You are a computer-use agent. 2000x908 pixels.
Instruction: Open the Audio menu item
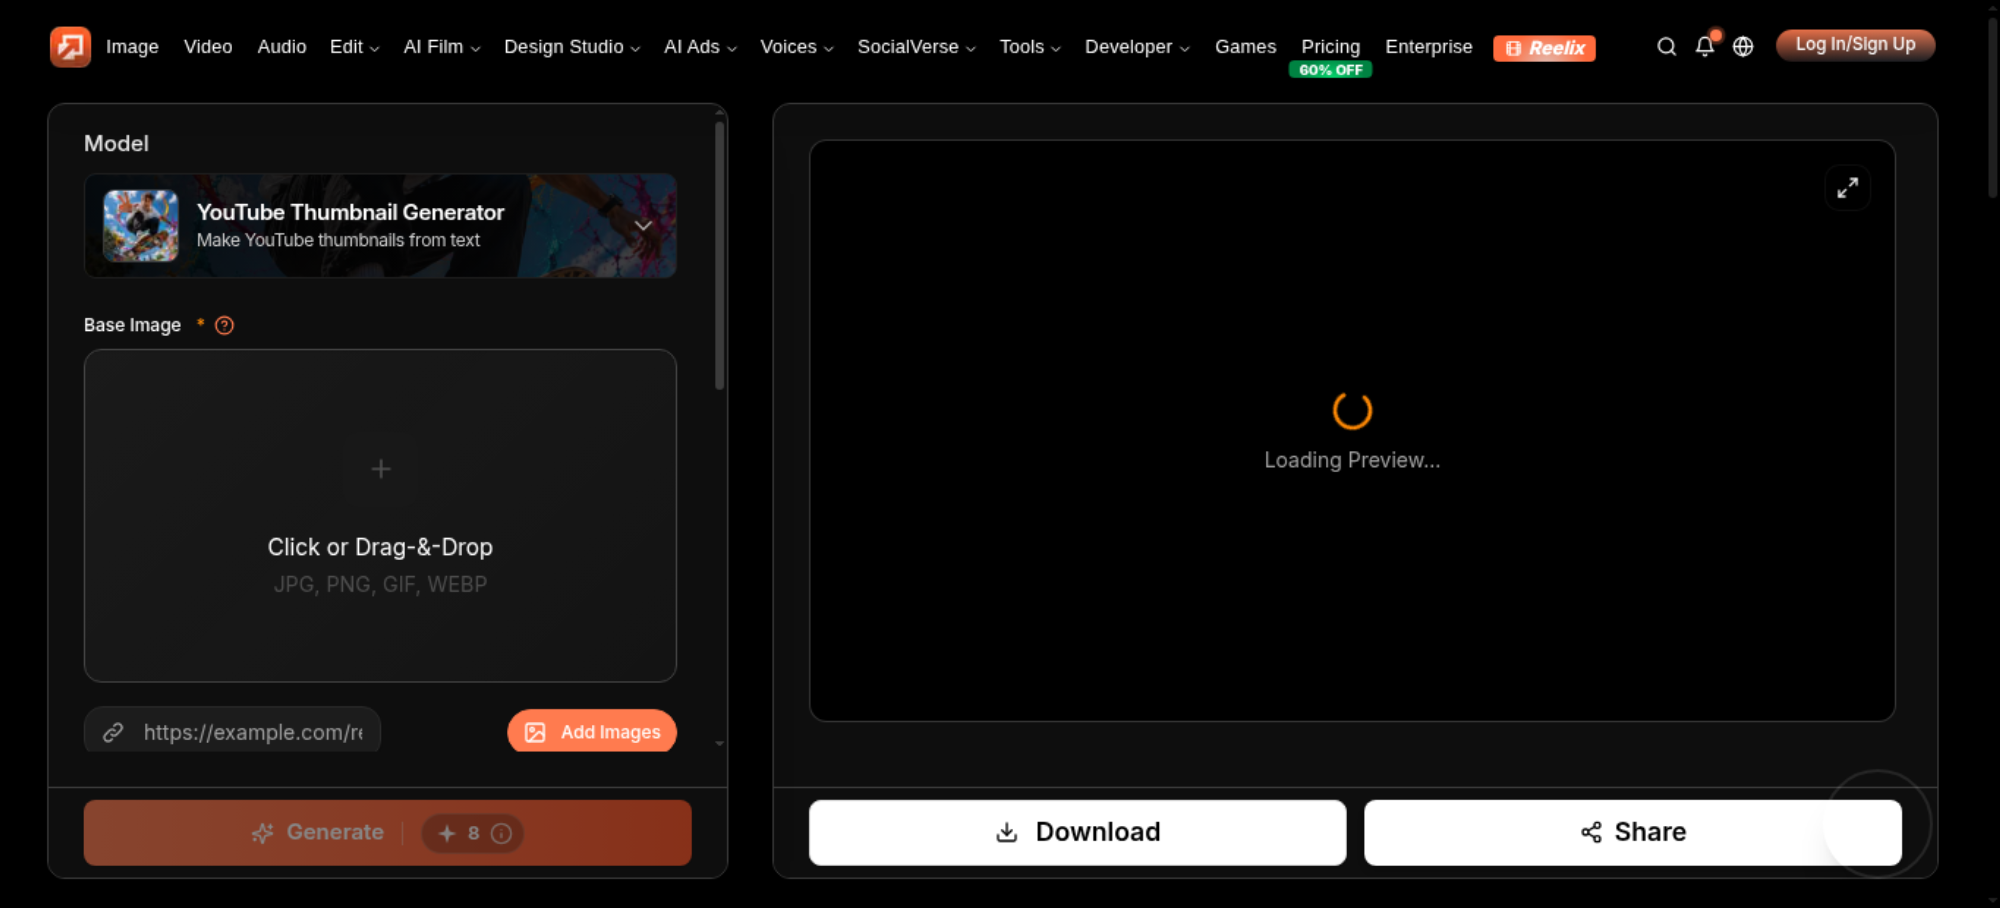pos(282,47)
